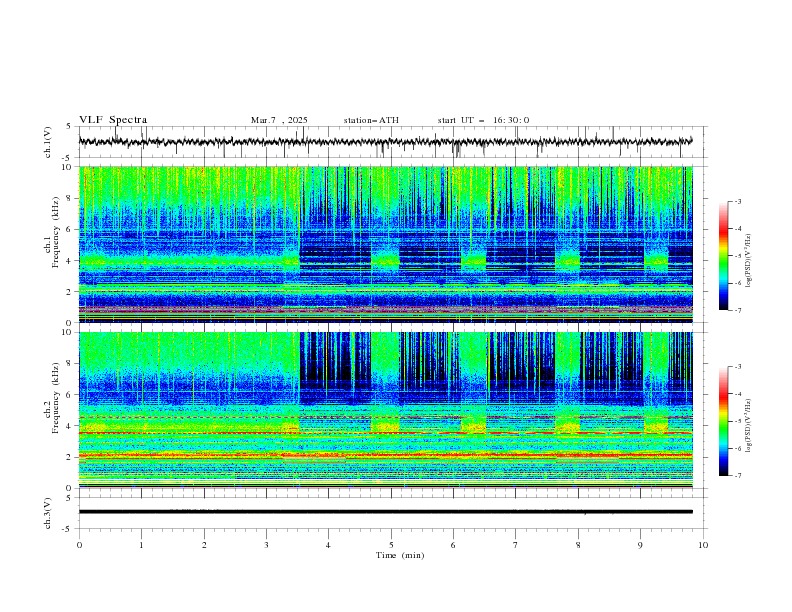The image size is (792, 612).
Task: Click the '-7' value on ch.2 colorbar
Action: [738, 476]
